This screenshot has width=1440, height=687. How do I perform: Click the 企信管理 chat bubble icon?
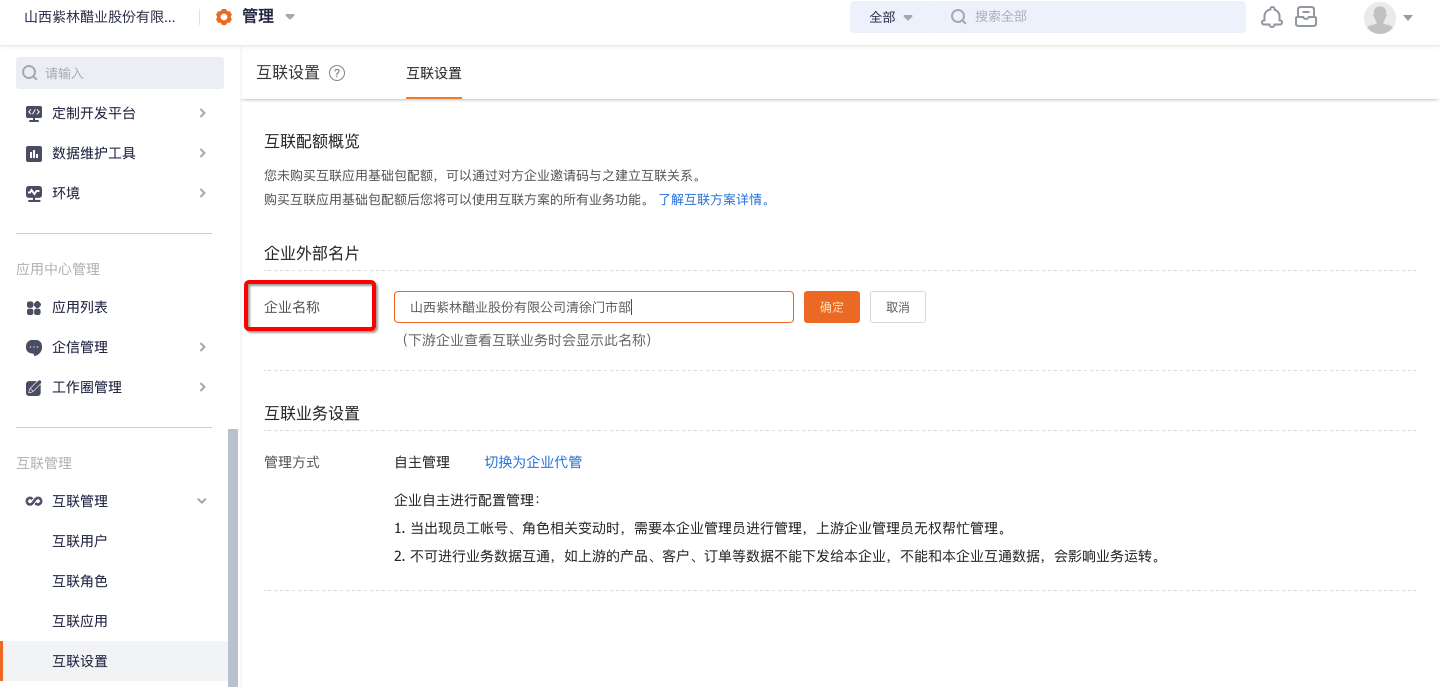[34, 347]
